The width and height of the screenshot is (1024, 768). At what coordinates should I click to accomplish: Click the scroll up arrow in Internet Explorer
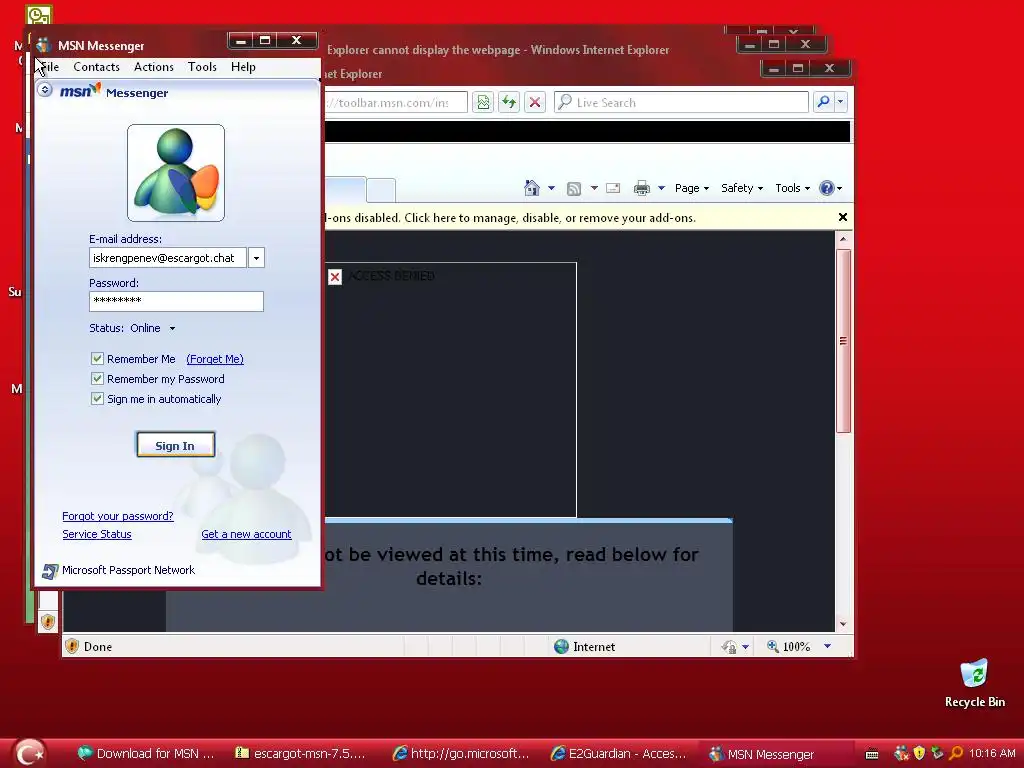(843, 239)
